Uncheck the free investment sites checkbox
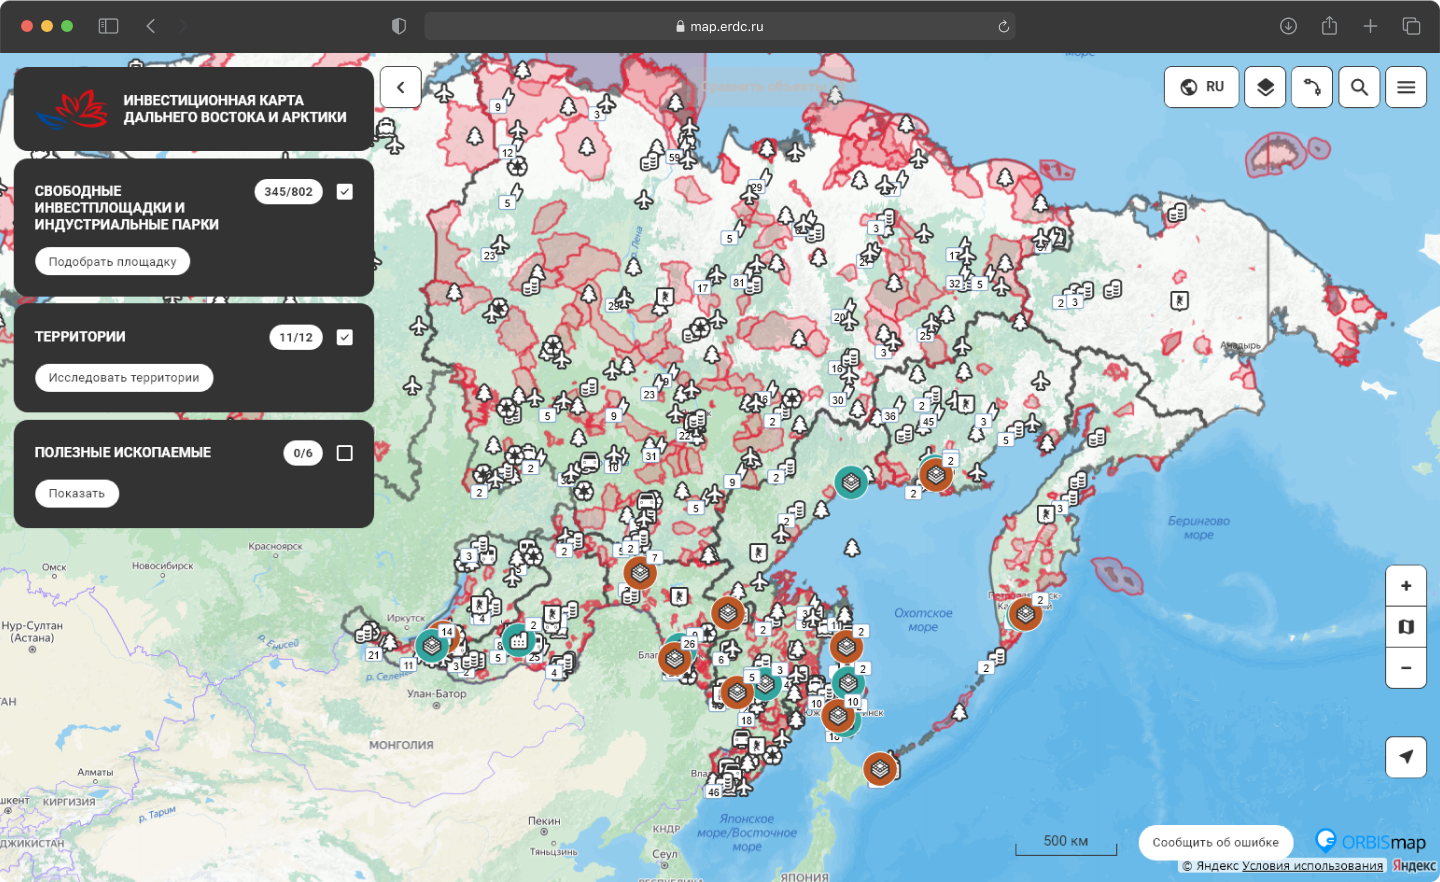The width and height of the screenshot is (1440, 882). click(345, 192)
